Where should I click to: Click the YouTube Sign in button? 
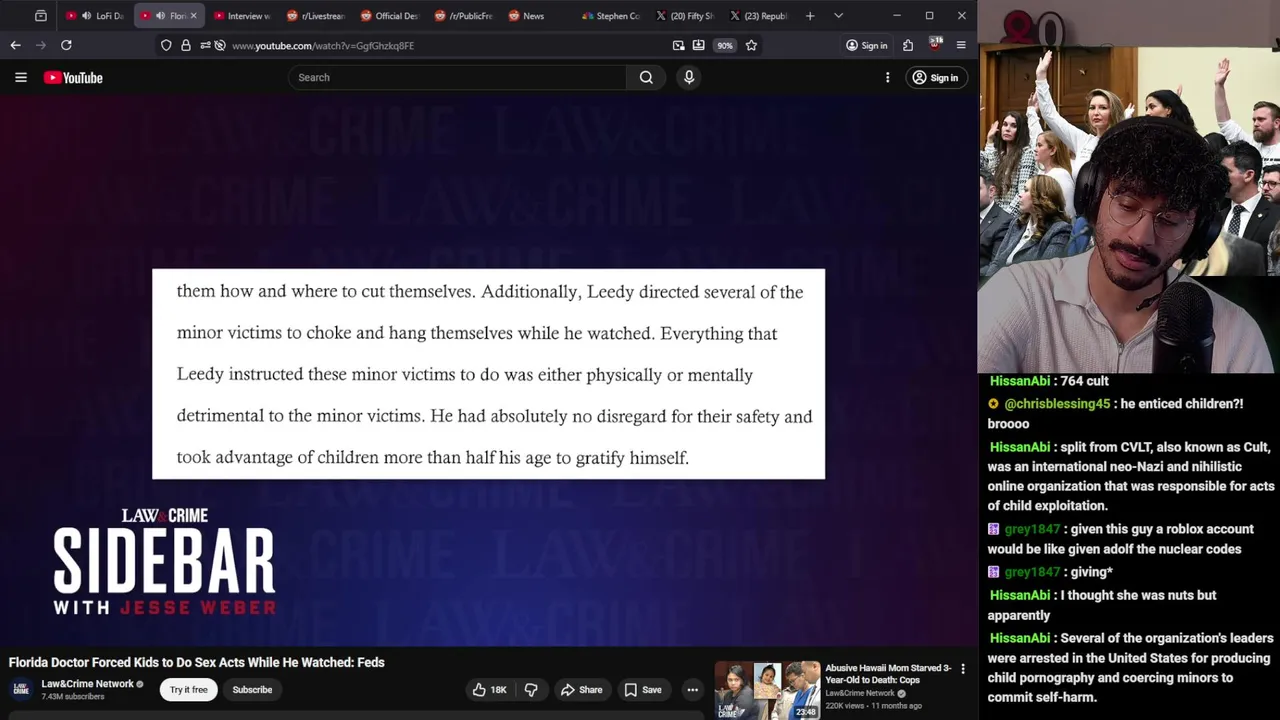pyautogui.click(x=935, y=77)
